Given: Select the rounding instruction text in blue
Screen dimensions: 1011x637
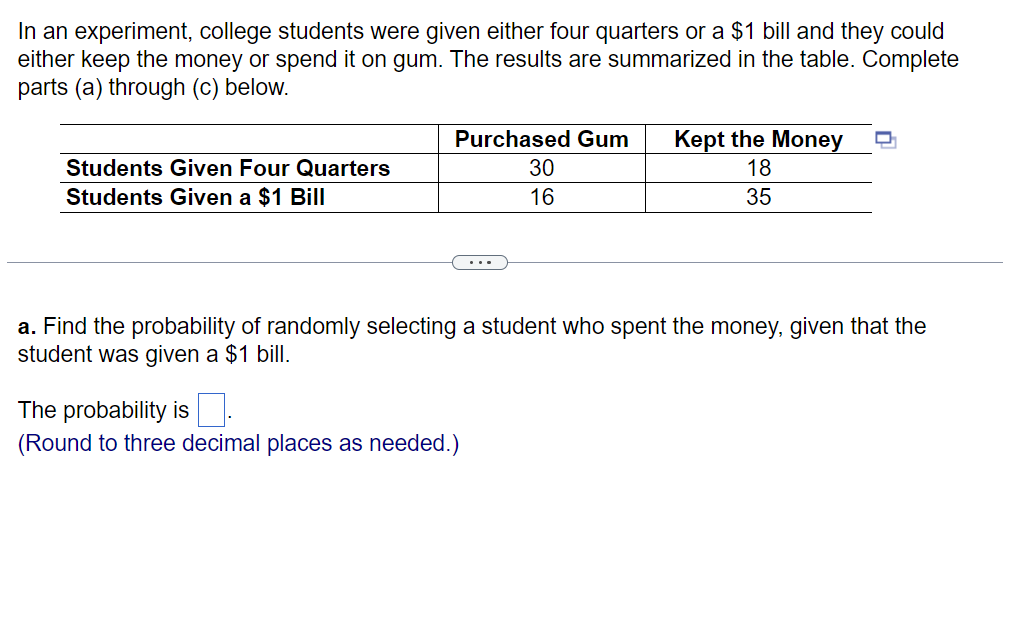Looking at the screenshot, I should pyautogui.click(x=238, y=443).
